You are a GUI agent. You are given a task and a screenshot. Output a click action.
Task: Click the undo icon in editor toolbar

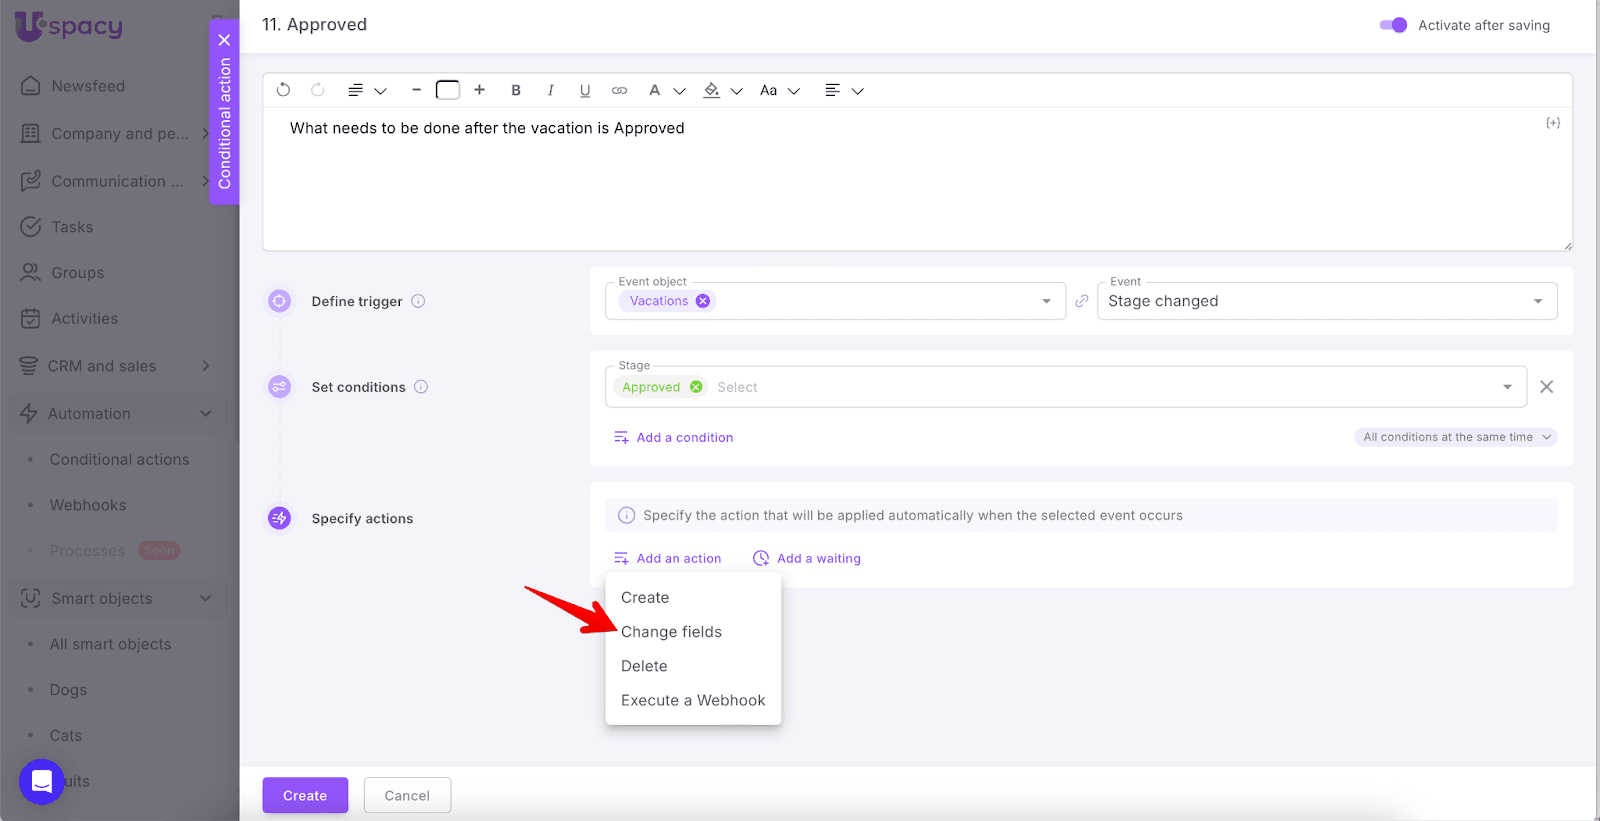tap(283, 90)
